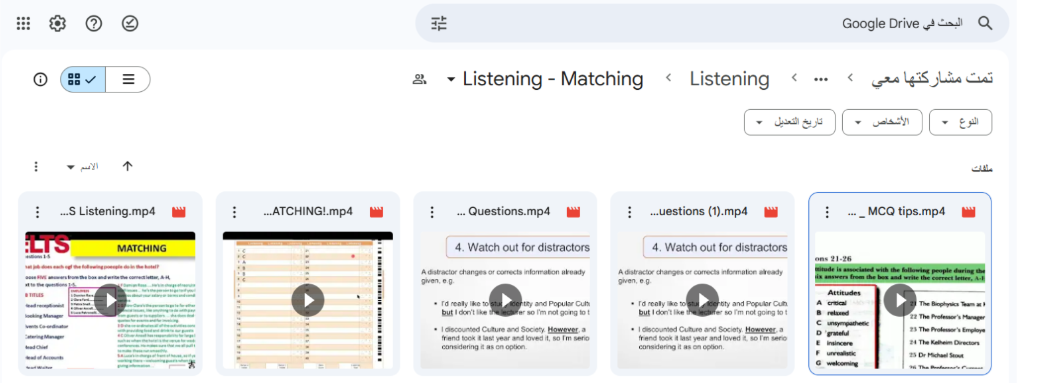Open the Google apps grid icon
The height and width of the screenshot is (383, 1052).
coord(23,23)
